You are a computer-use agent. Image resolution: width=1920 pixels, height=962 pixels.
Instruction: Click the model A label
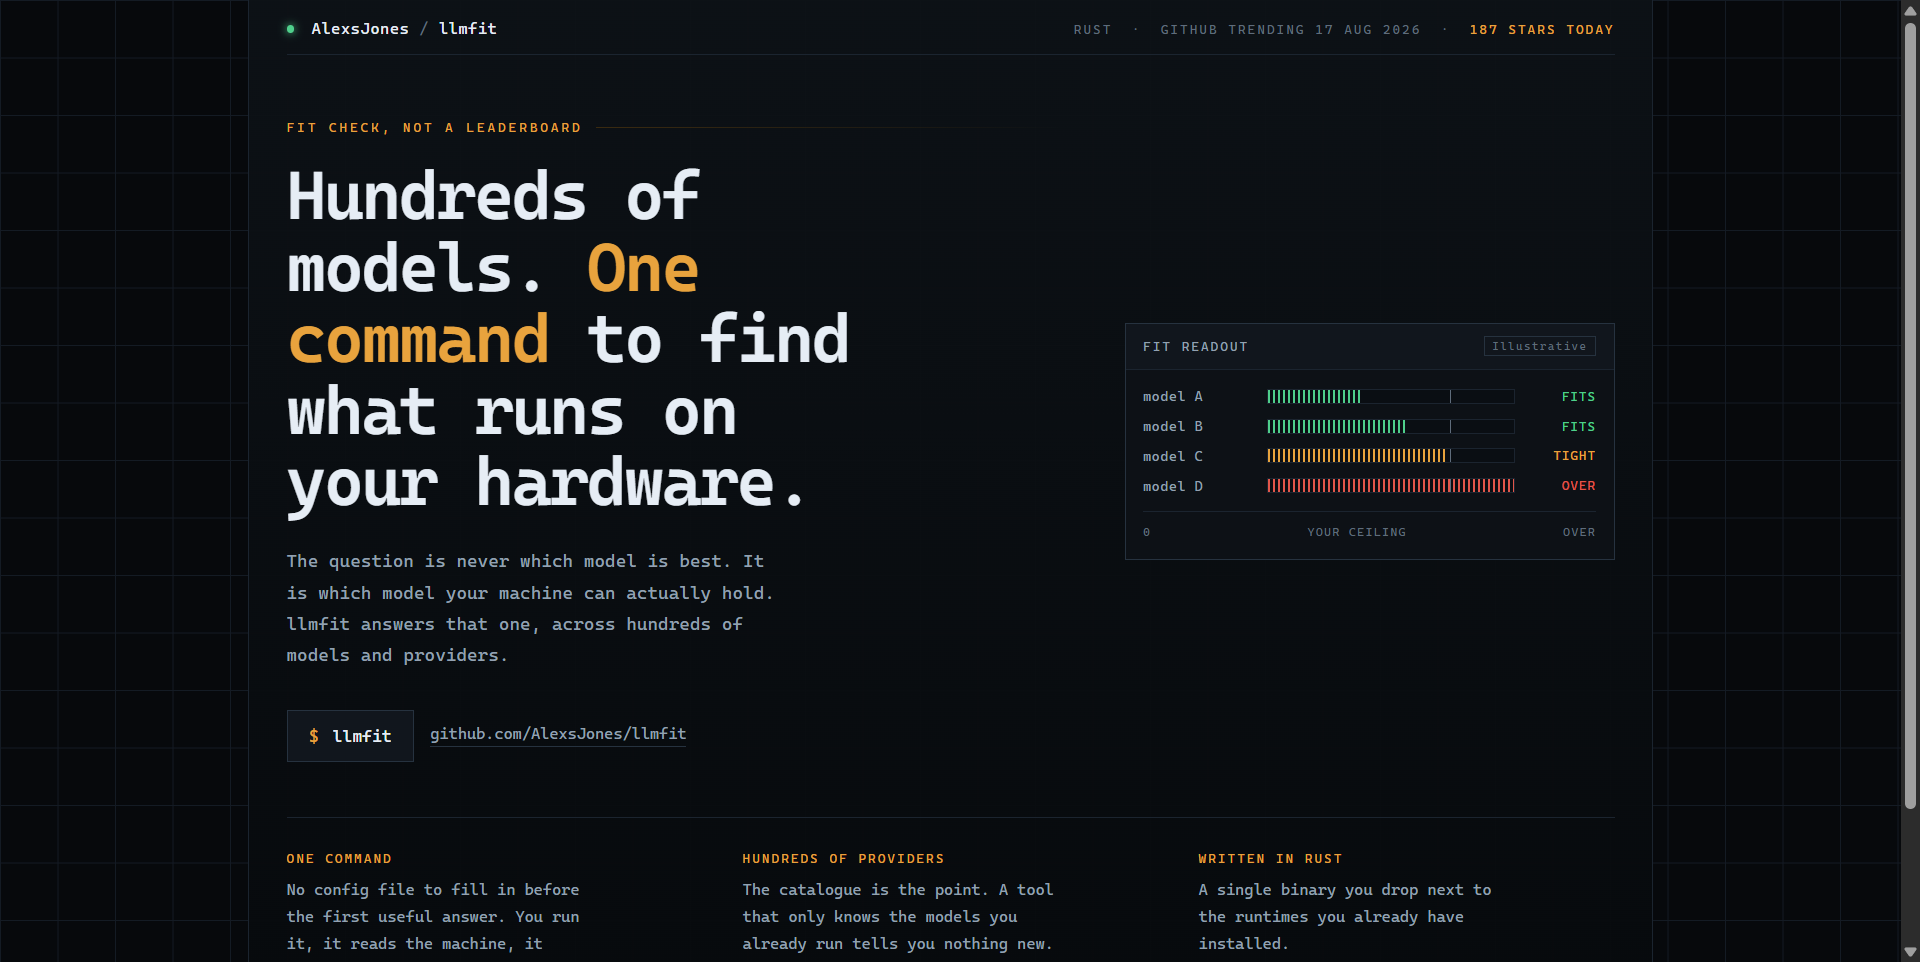tap(1173, 397)
